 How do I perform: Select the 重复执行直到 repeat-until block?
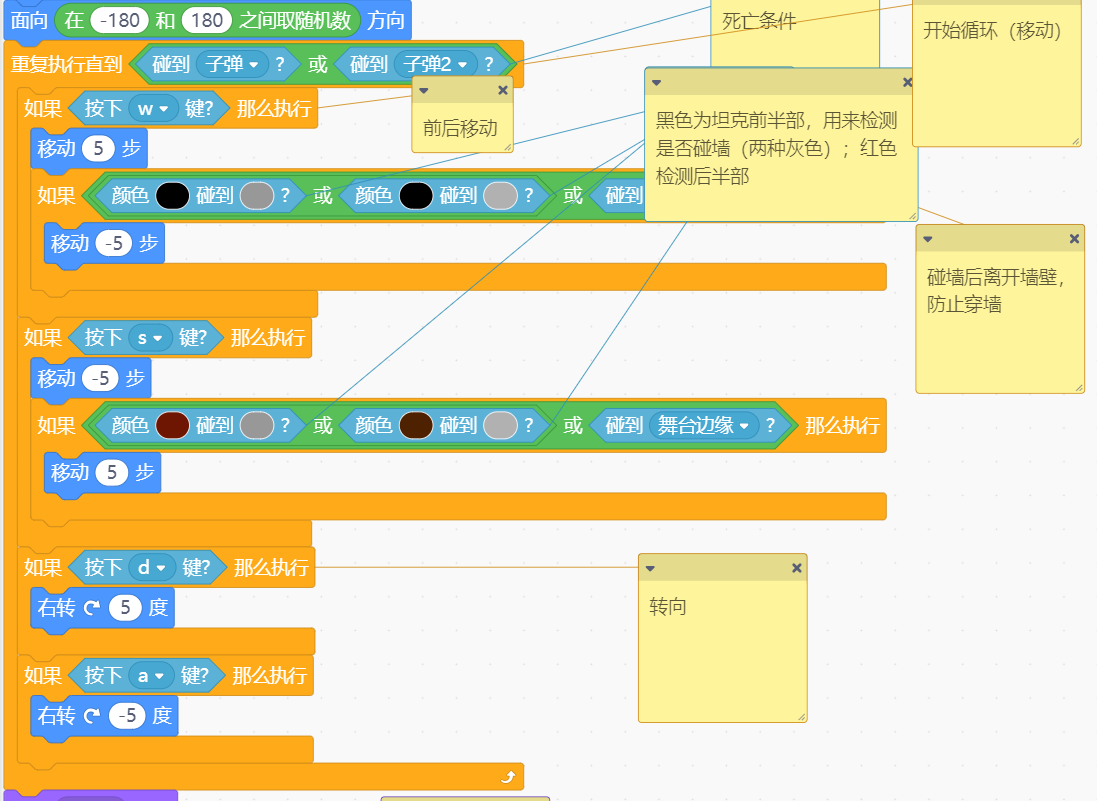66,64
